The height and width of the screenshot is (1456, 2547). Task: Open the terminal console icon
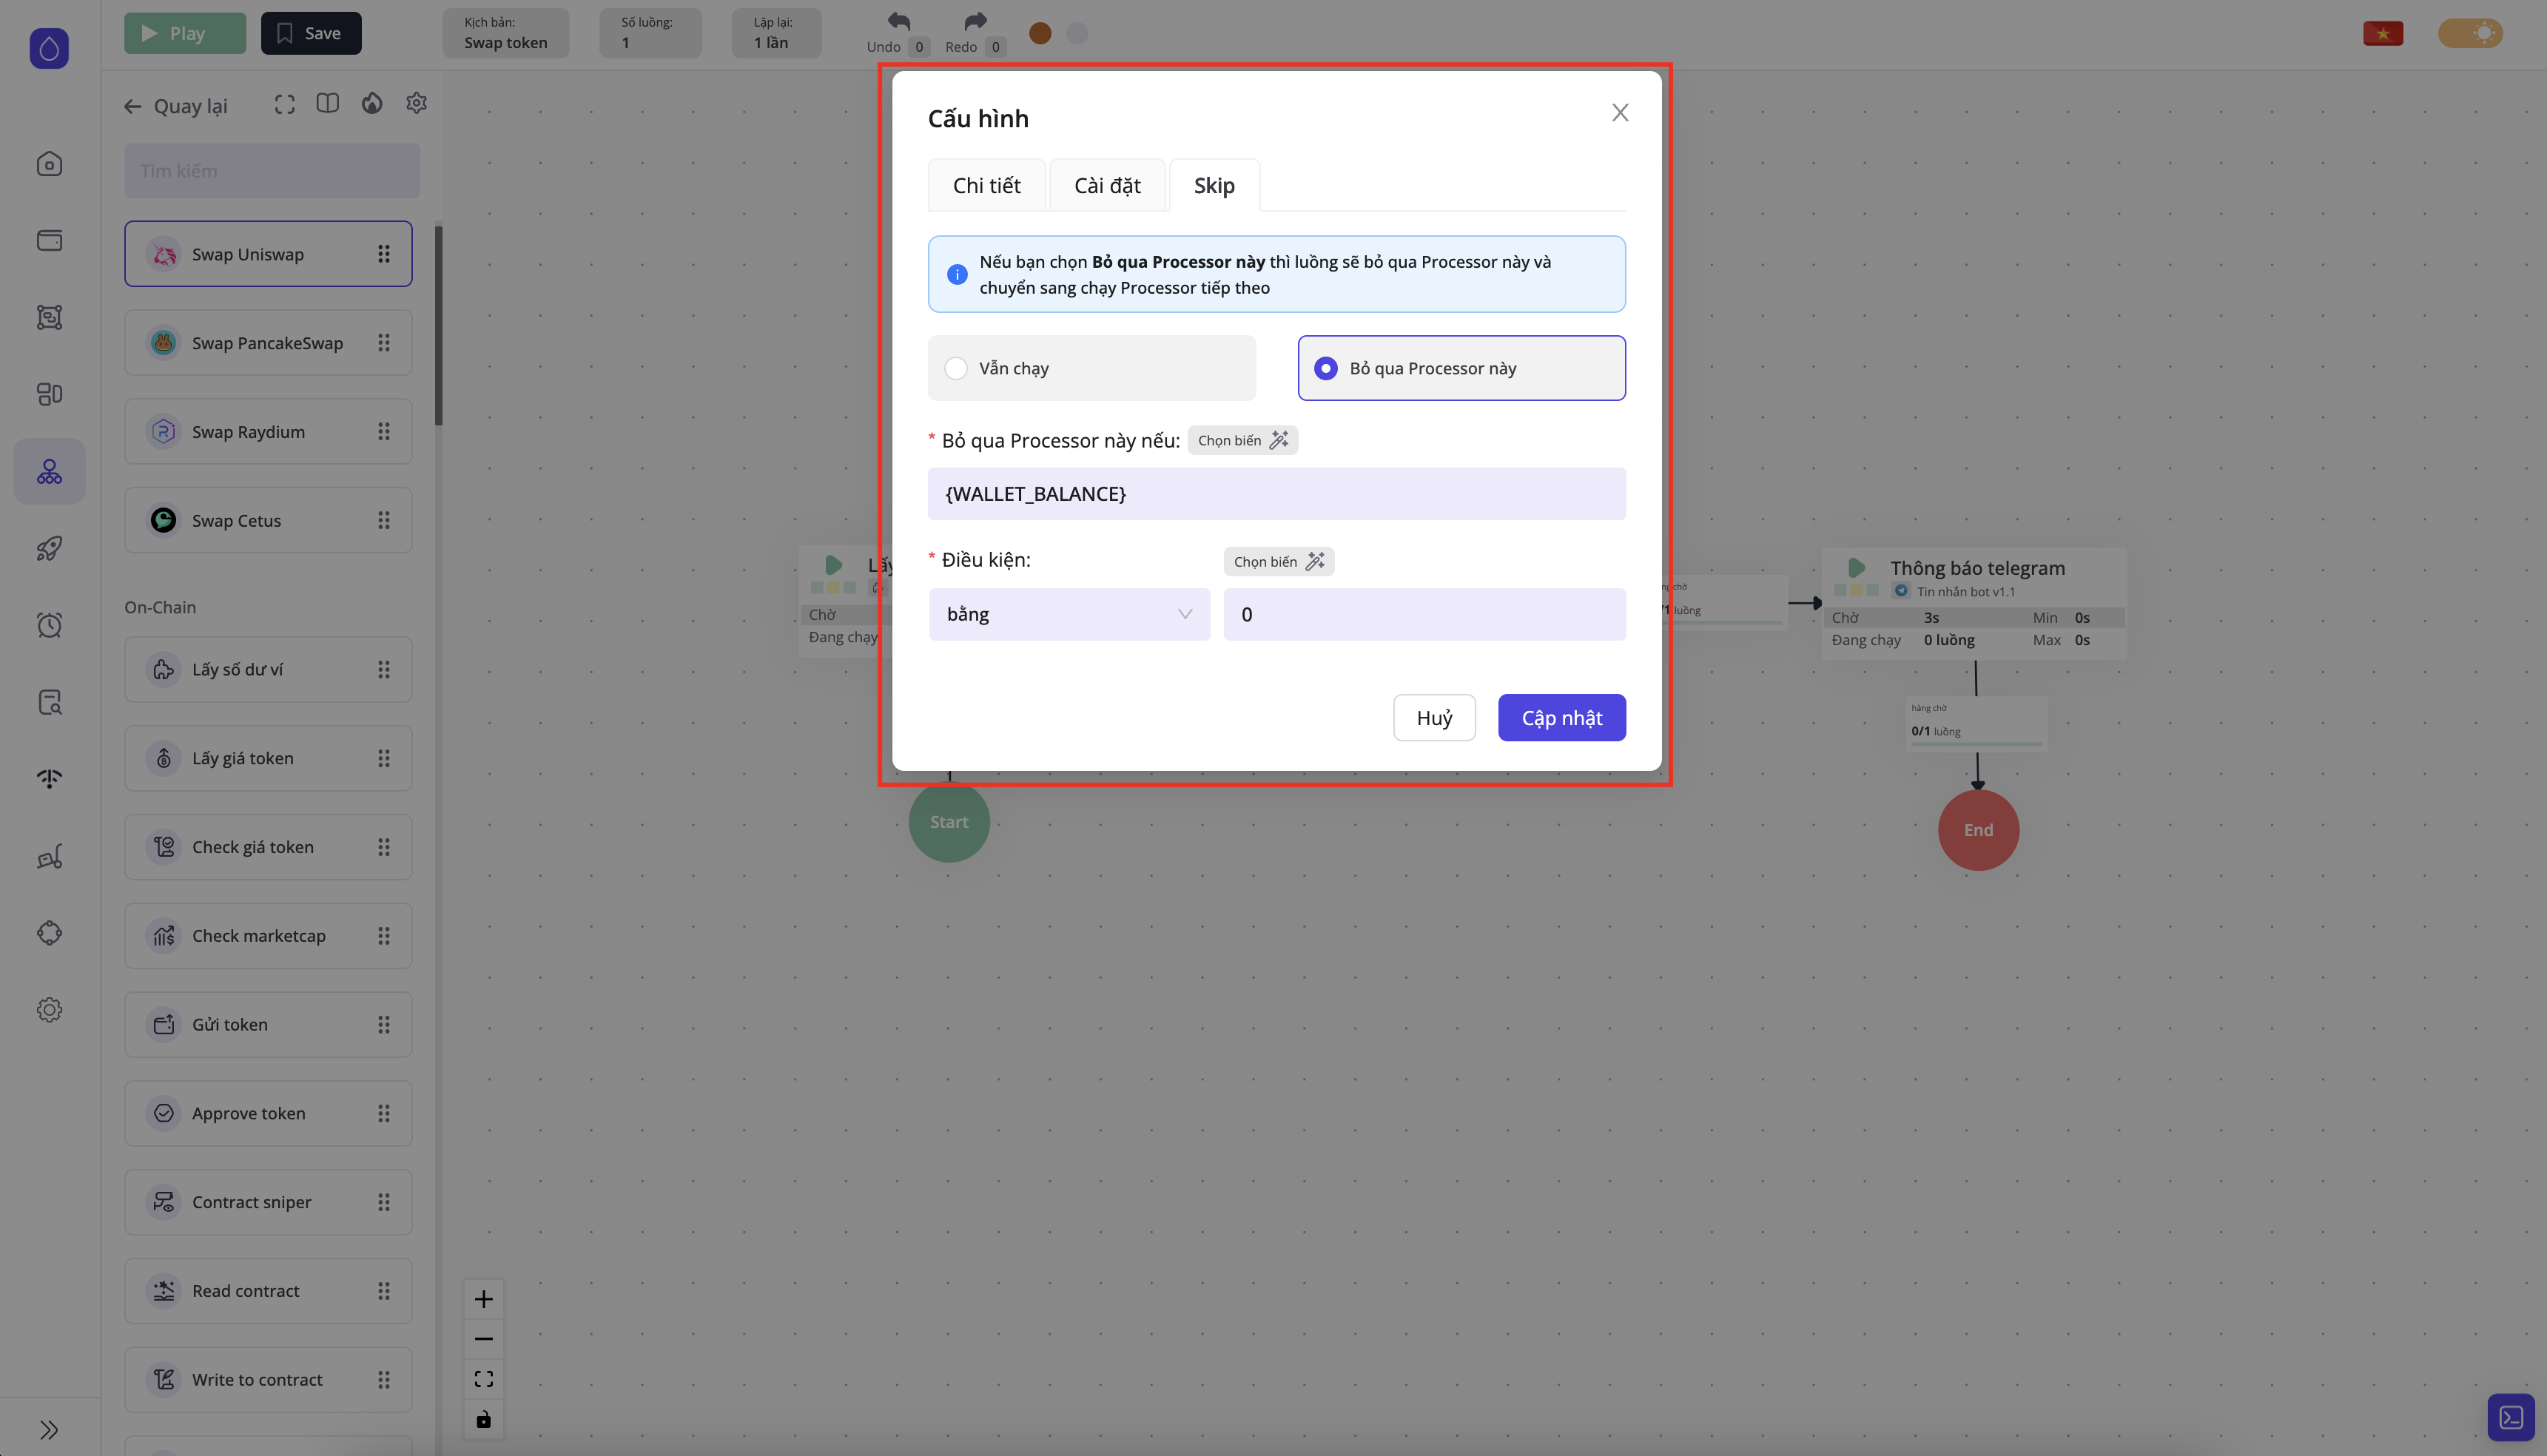click(x=2510, y=1417)
